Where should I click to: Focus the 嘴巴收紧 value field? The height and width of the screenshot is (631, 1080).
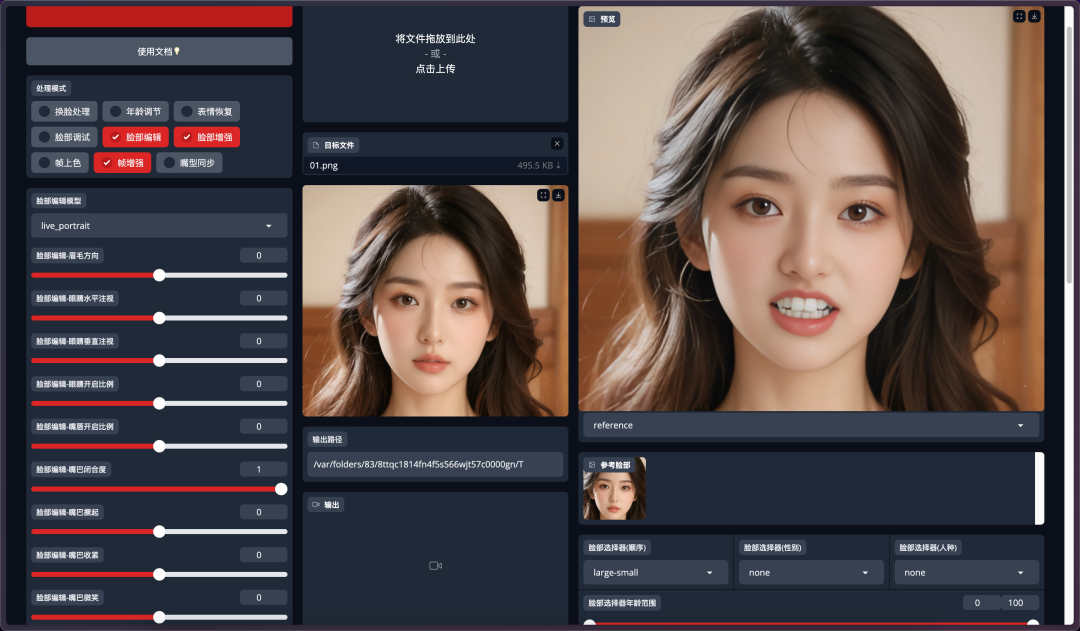(263, 555)
